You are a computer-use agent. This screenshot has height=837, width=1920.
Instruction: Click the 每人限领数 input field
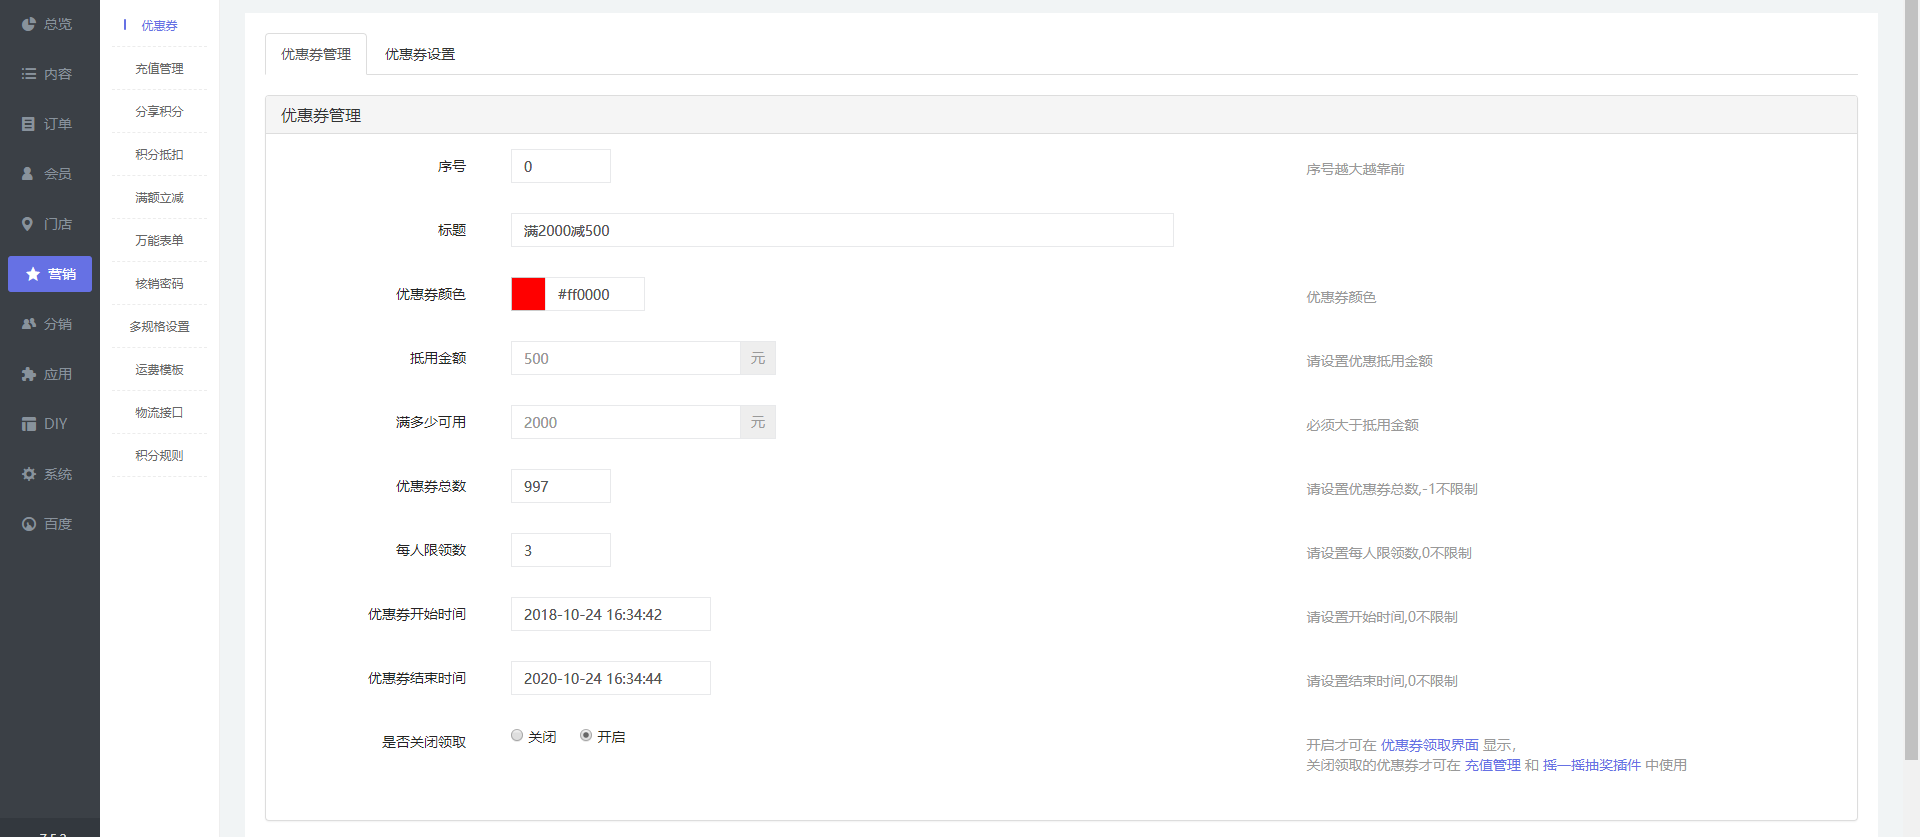561,550
